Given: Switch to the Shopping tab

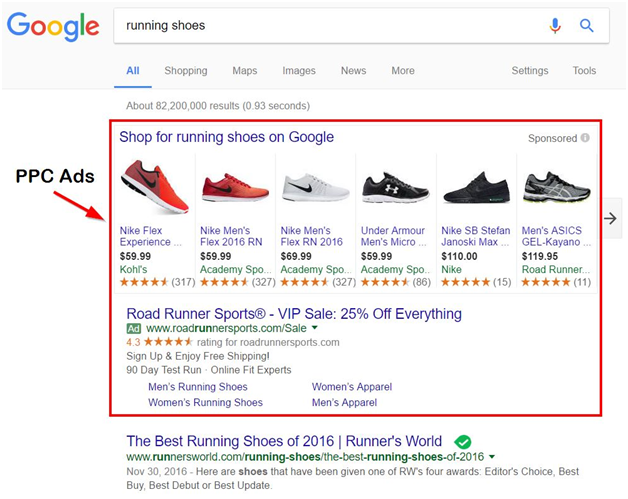Looking at the screenshot, I should tap(186, 71).
